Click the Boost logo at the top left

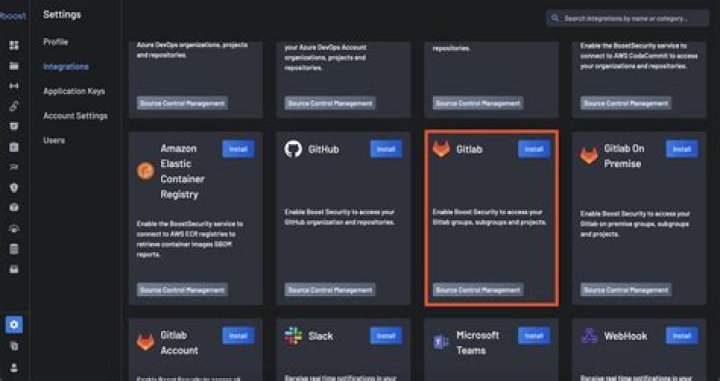[x=13, y=16]
